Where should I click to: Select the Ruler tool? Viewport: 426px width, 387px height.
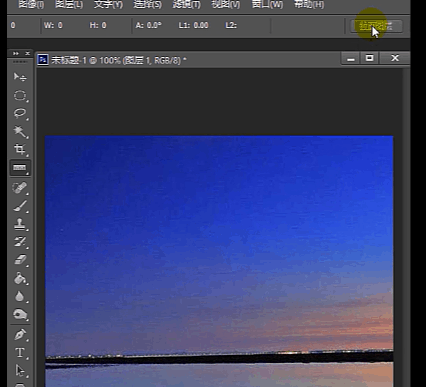[x=20, y=168]
